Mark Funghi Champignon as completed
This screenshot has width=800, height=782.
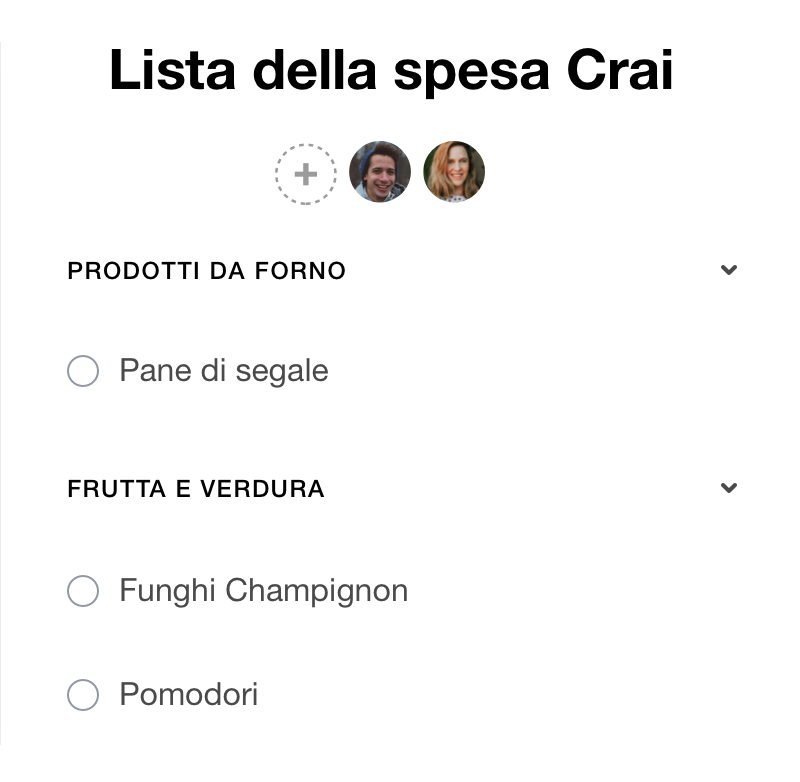click(83, 591)
